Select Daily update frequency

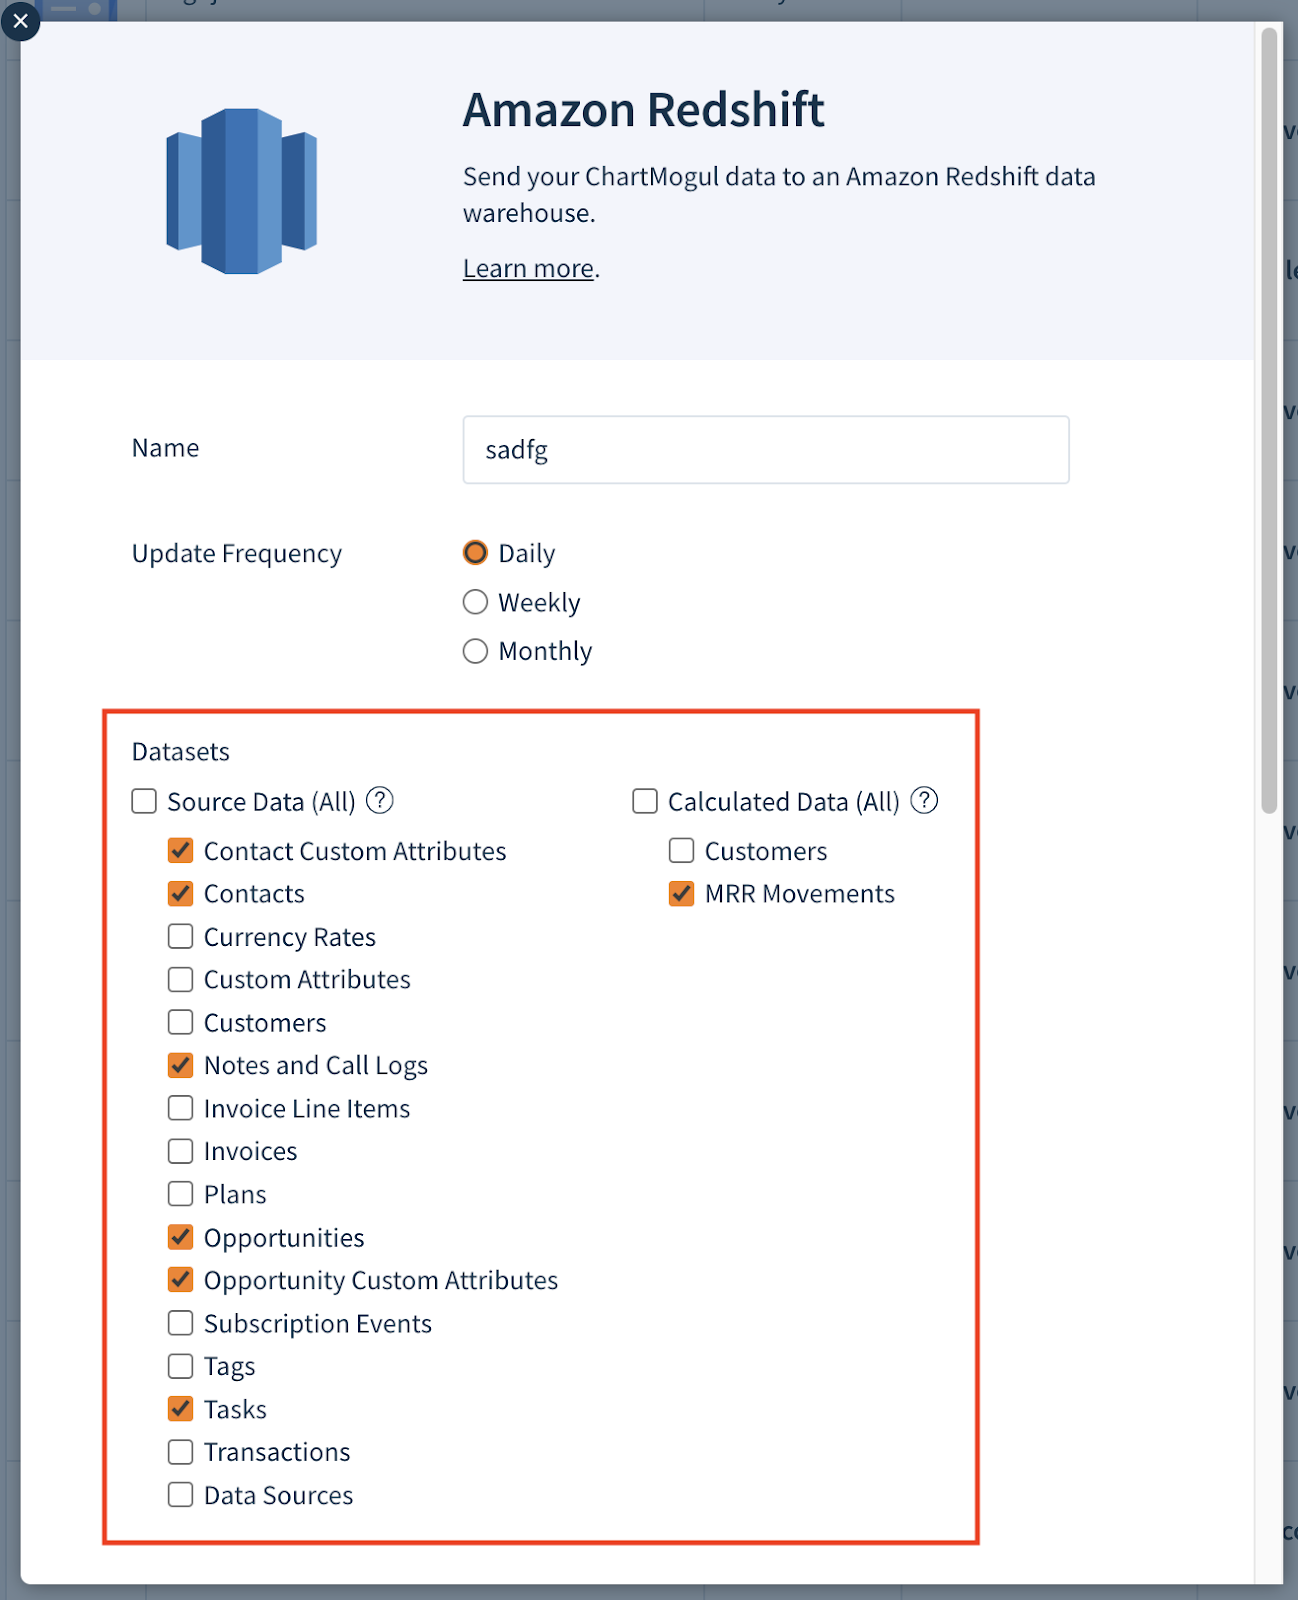[x=475, y=553]
